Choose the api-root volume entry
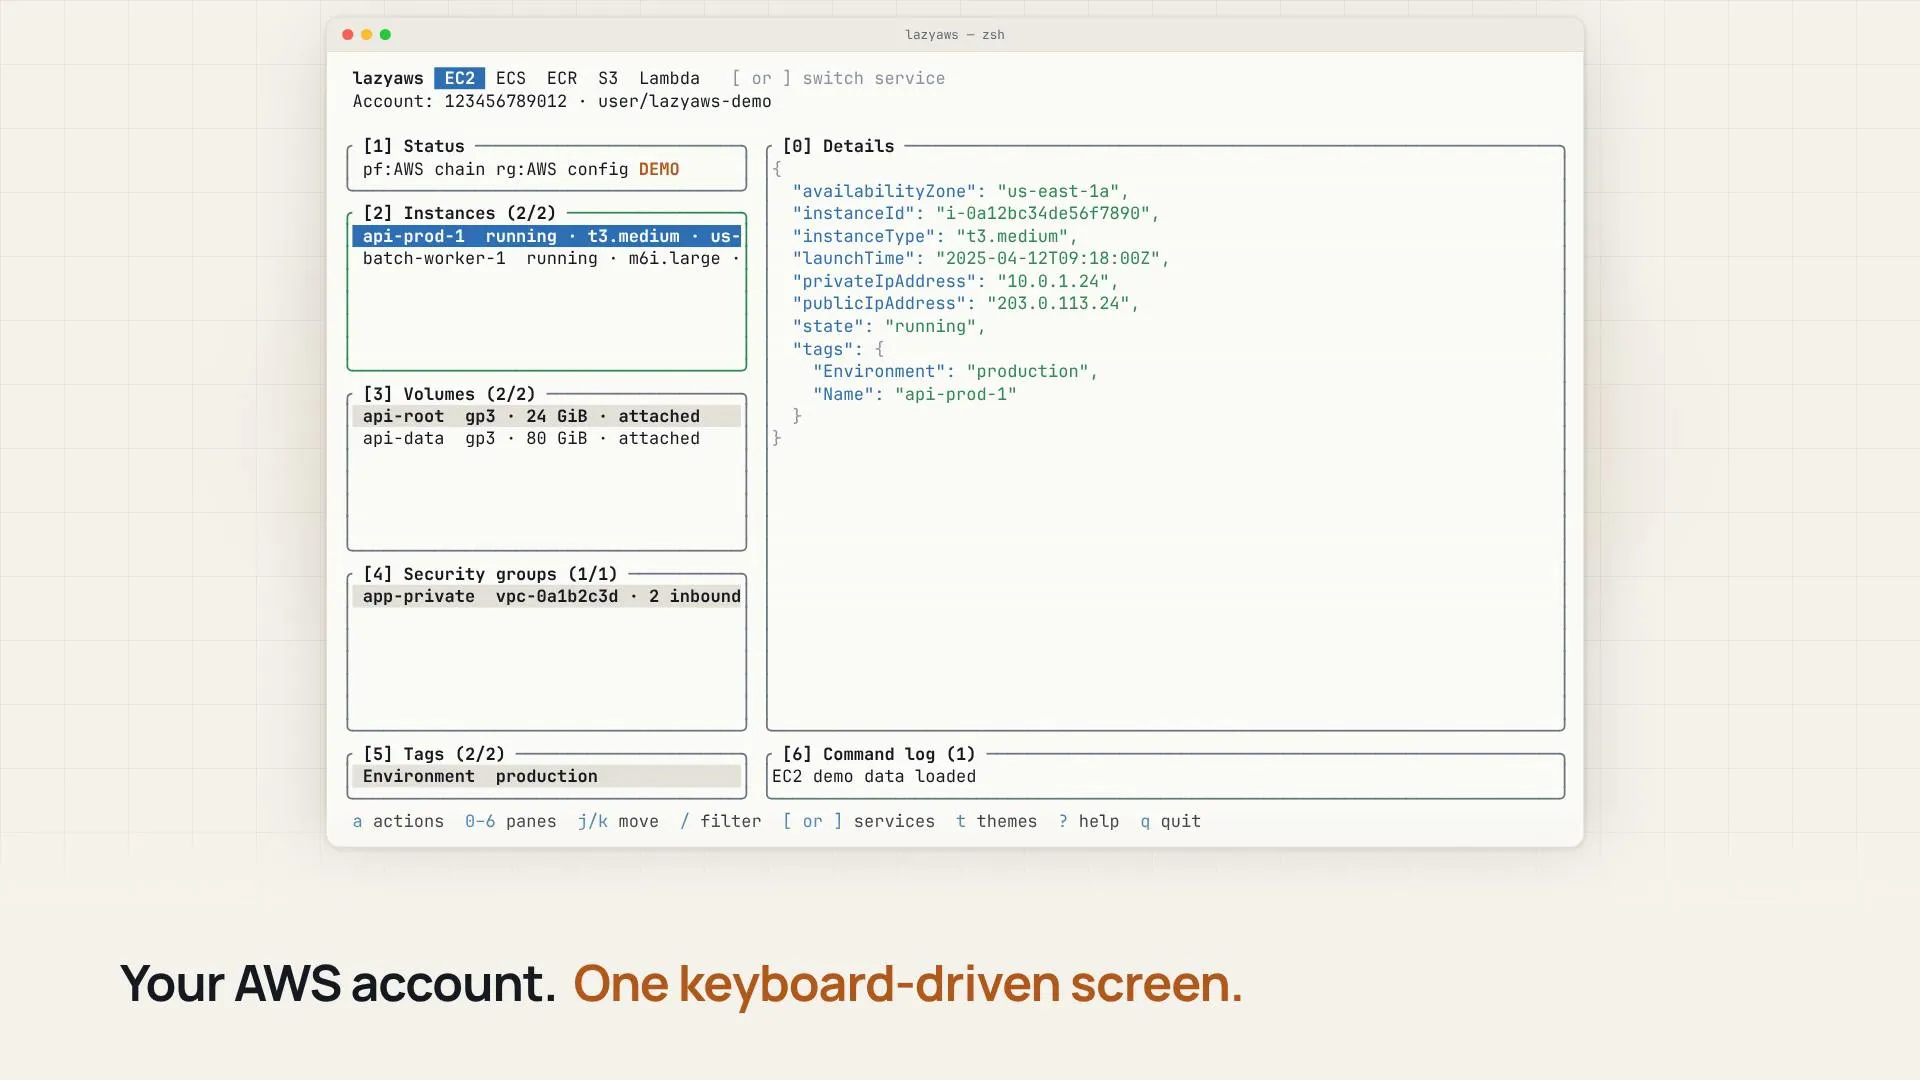Viewport: 1920px width, 1080px height. pos(546,416)
